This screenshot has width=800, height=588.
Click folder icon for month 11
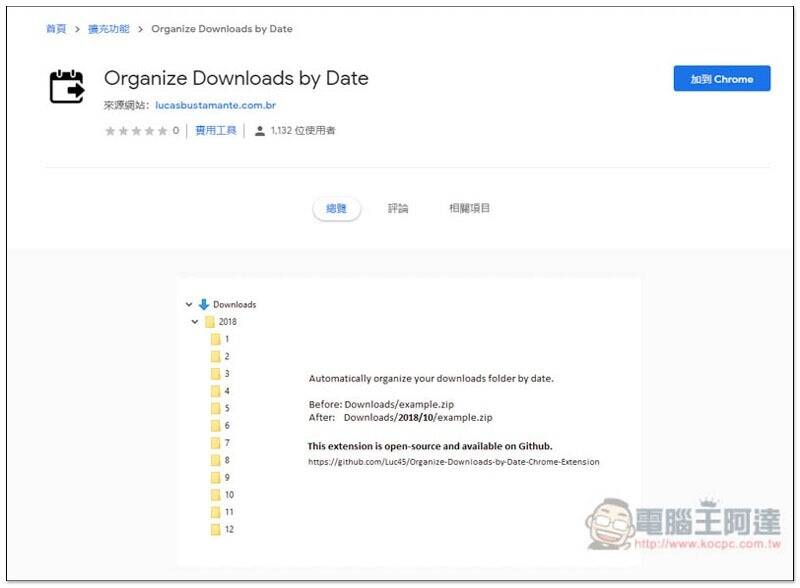216,512
